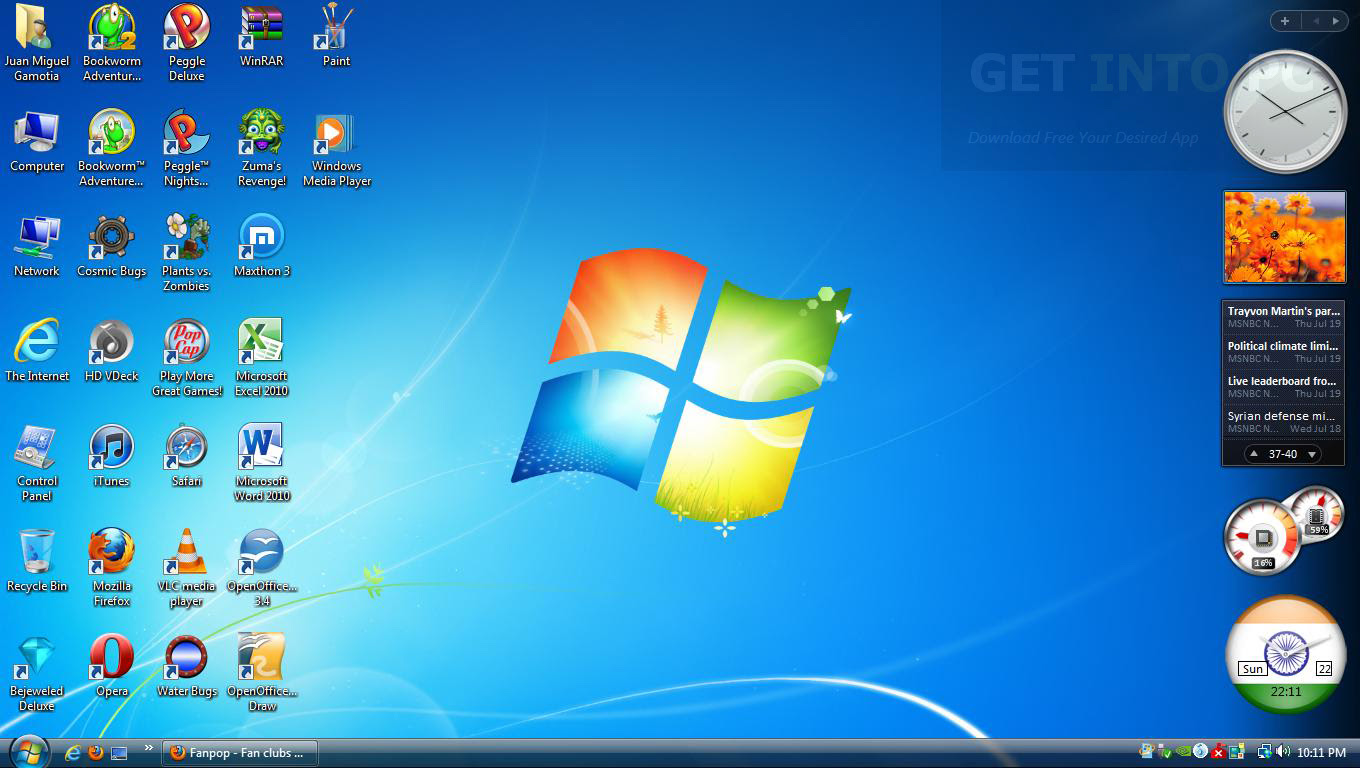Show previous headlines with the up arrow
Image resolution: width=1360 pixels, height=768 pixels.
click(1253, 454)
